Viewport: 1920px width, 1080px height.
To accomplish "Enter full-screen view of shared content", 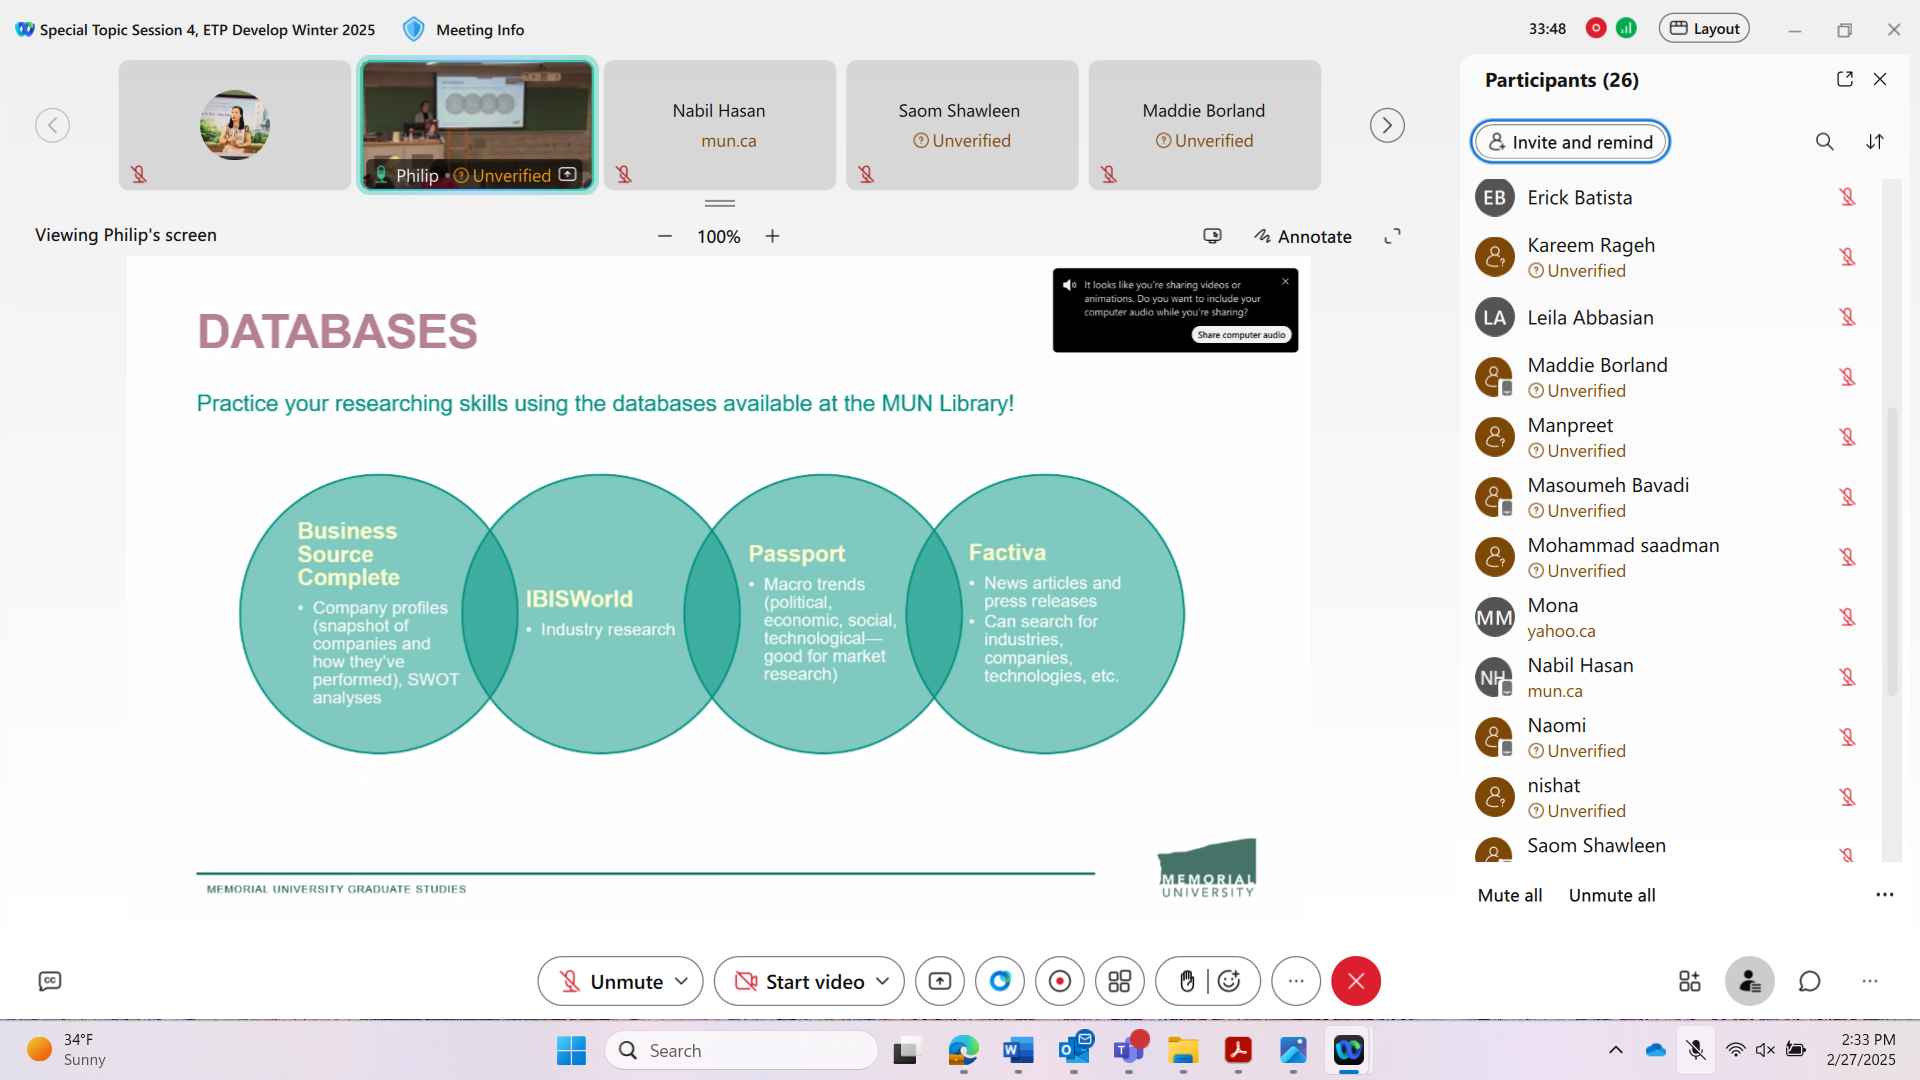I will (1392, 236).
